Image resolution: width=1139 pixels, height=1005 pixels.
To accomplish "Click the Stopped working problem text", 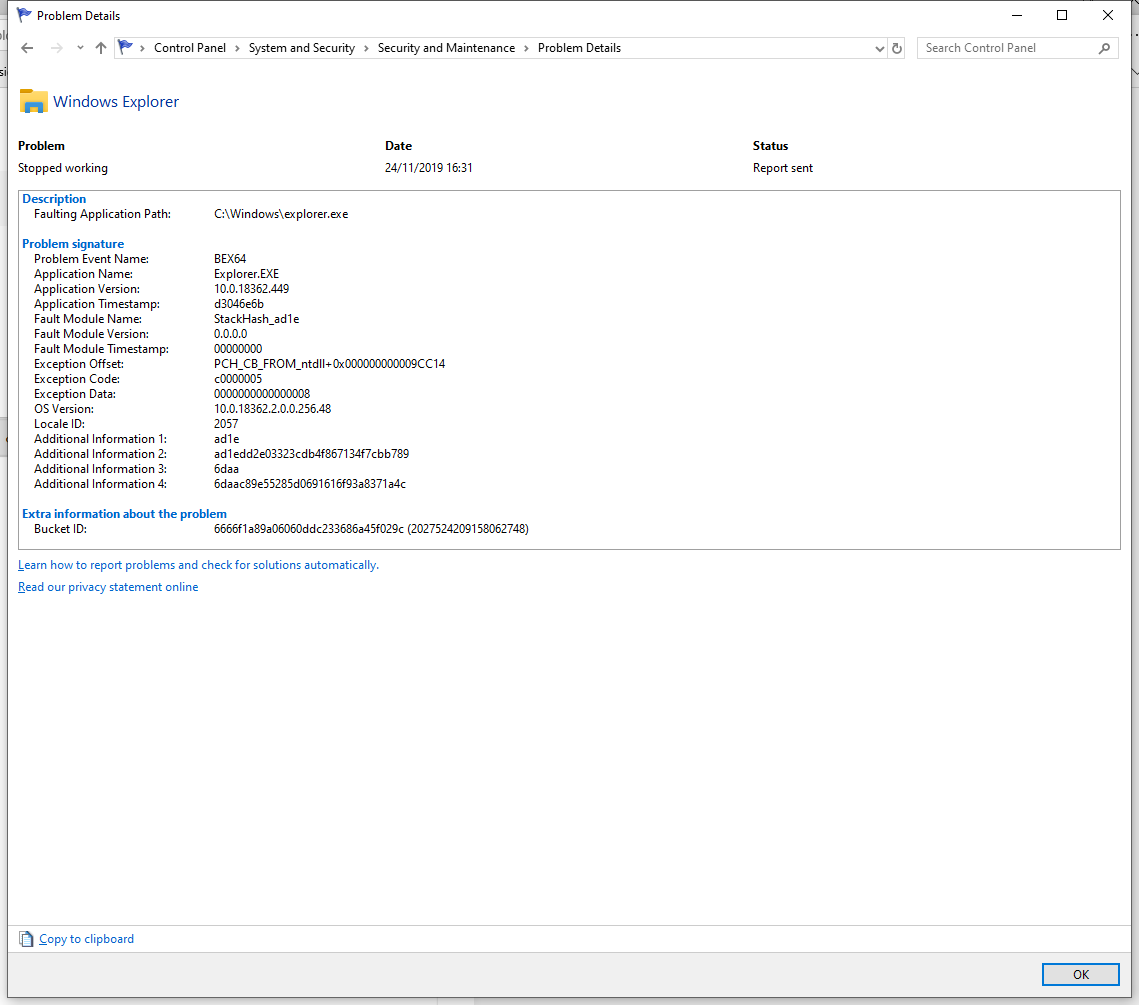I will [62, 168].
